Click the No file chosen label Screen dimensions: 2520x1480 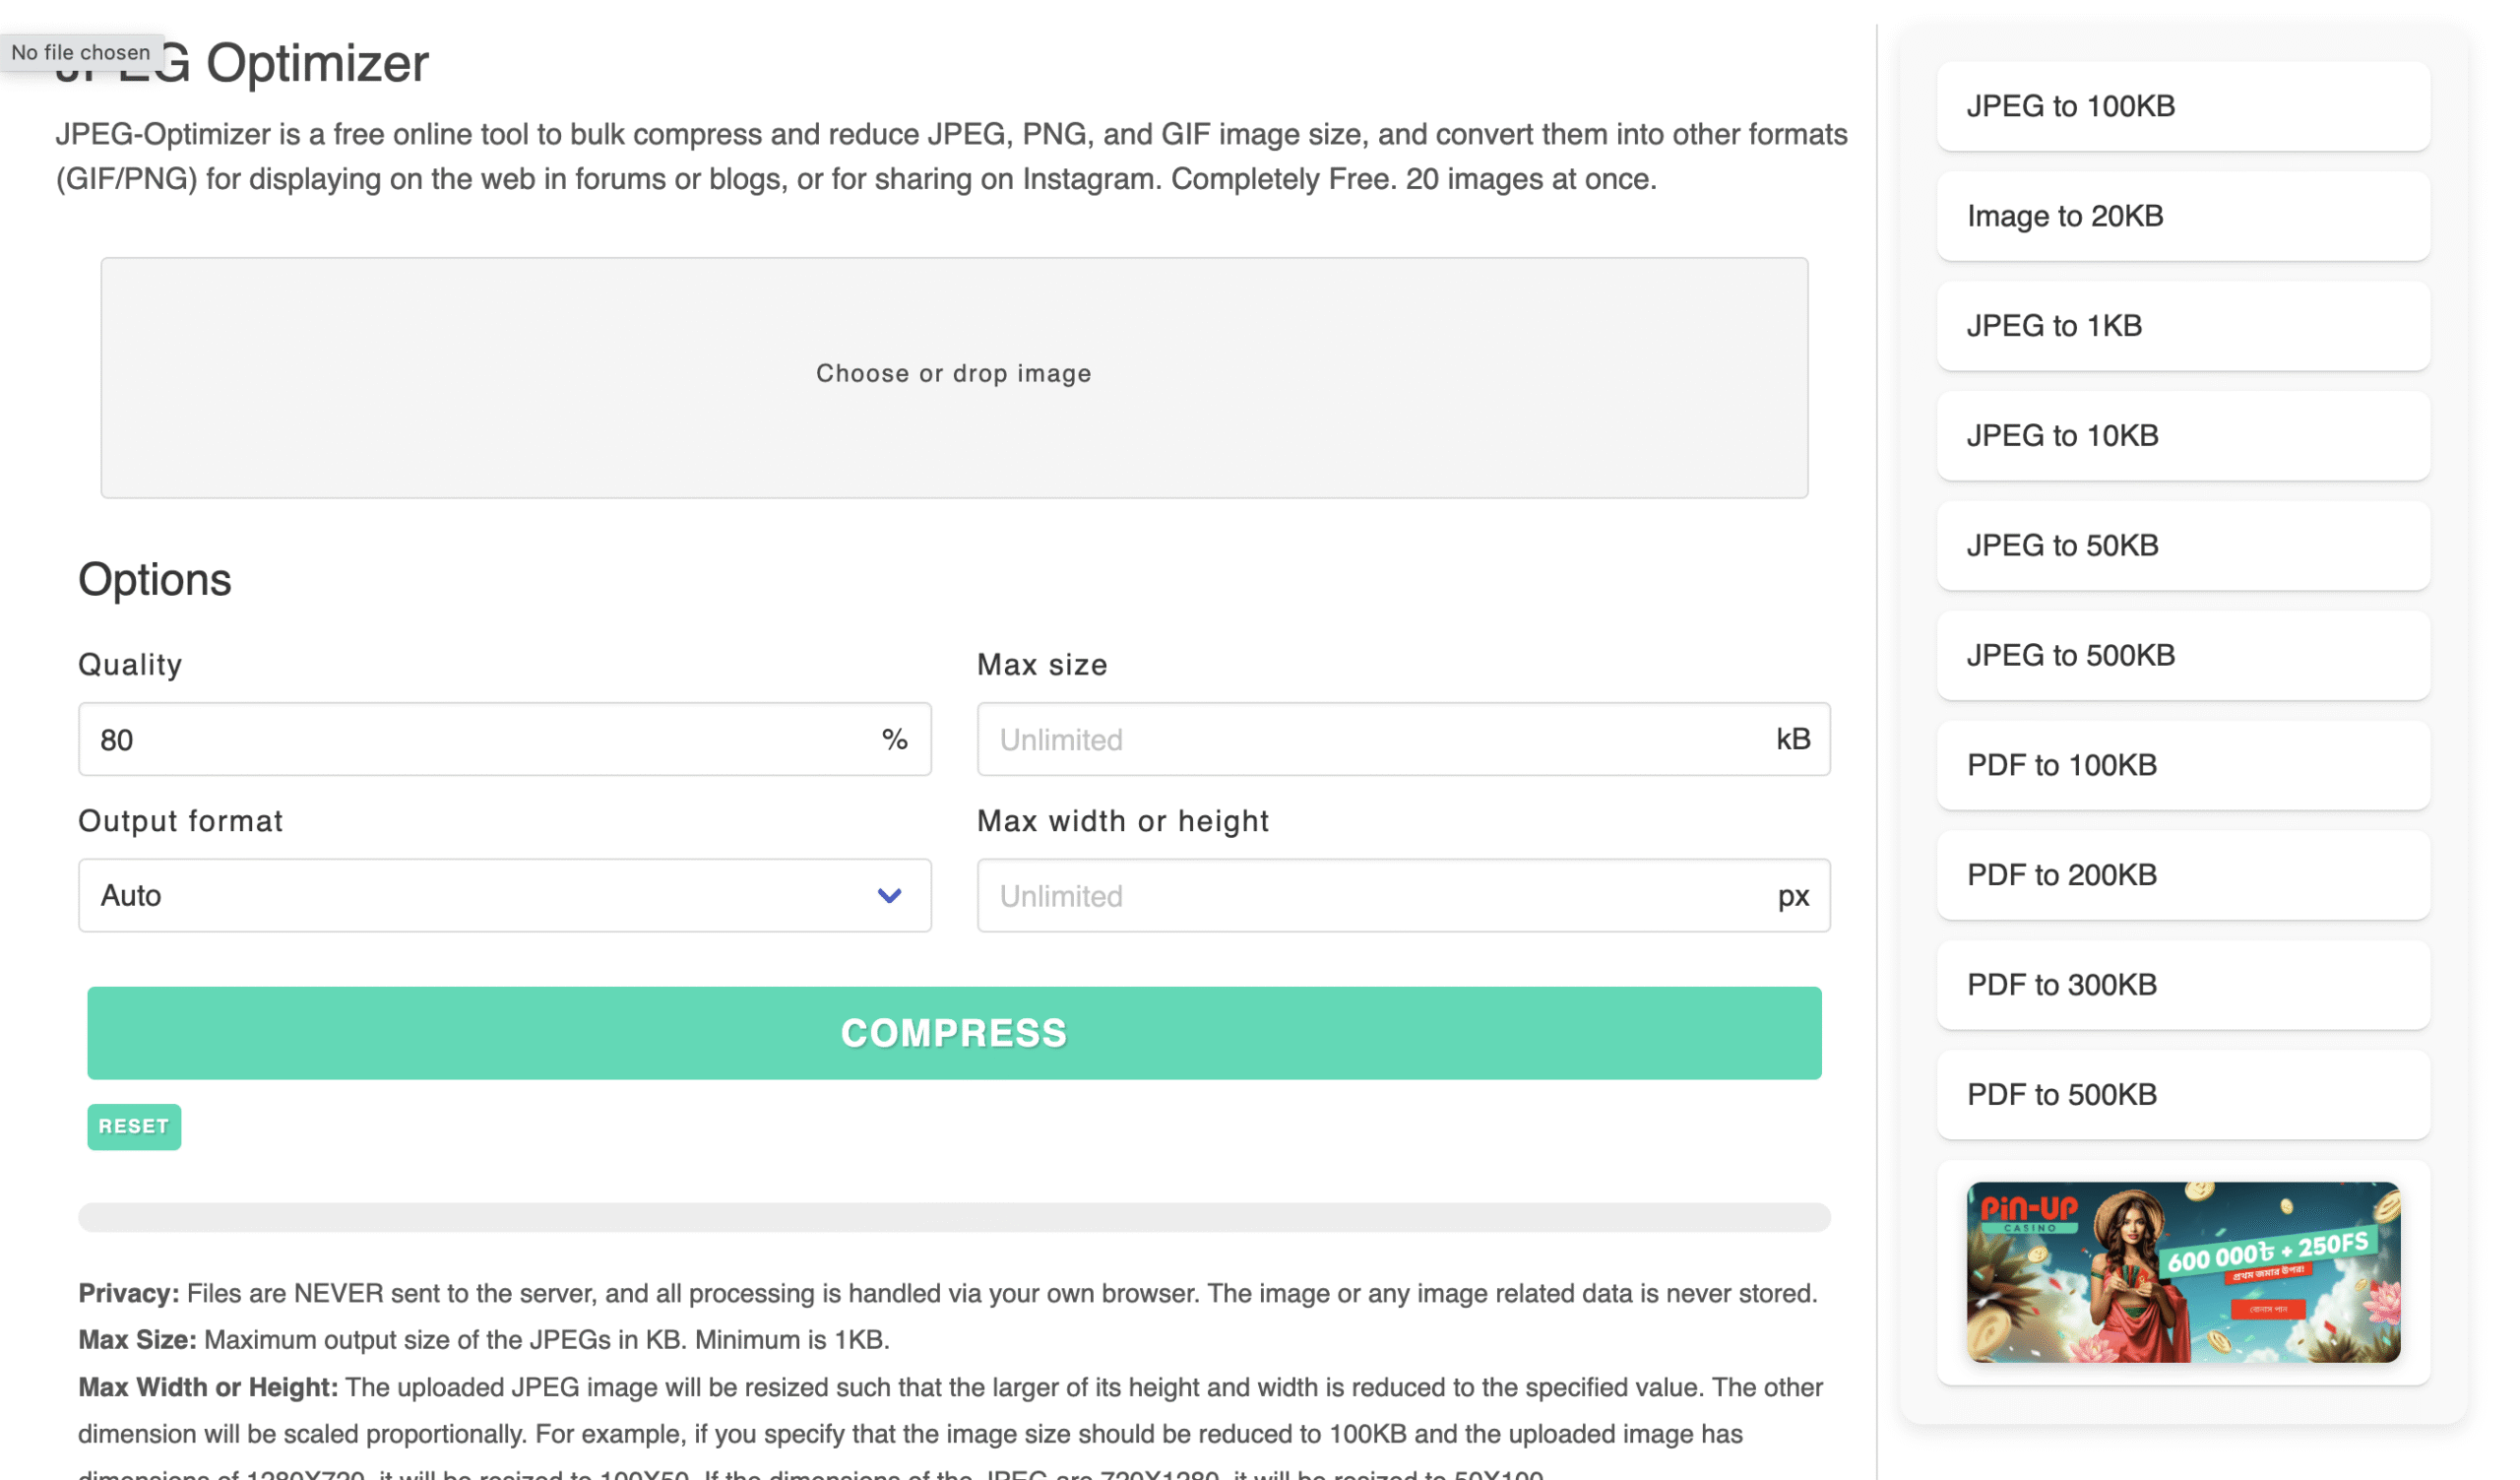point(82,52)
